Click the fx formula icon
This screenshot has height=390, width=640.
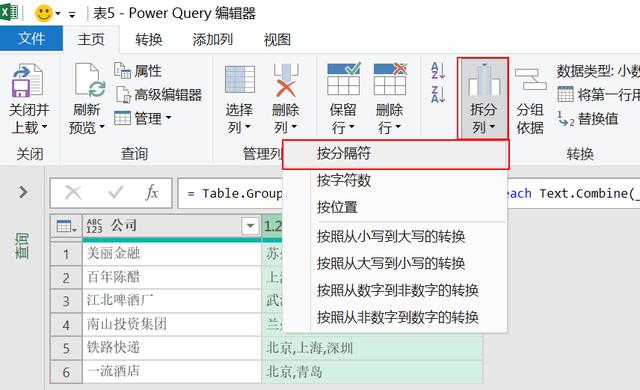(152, 192)
